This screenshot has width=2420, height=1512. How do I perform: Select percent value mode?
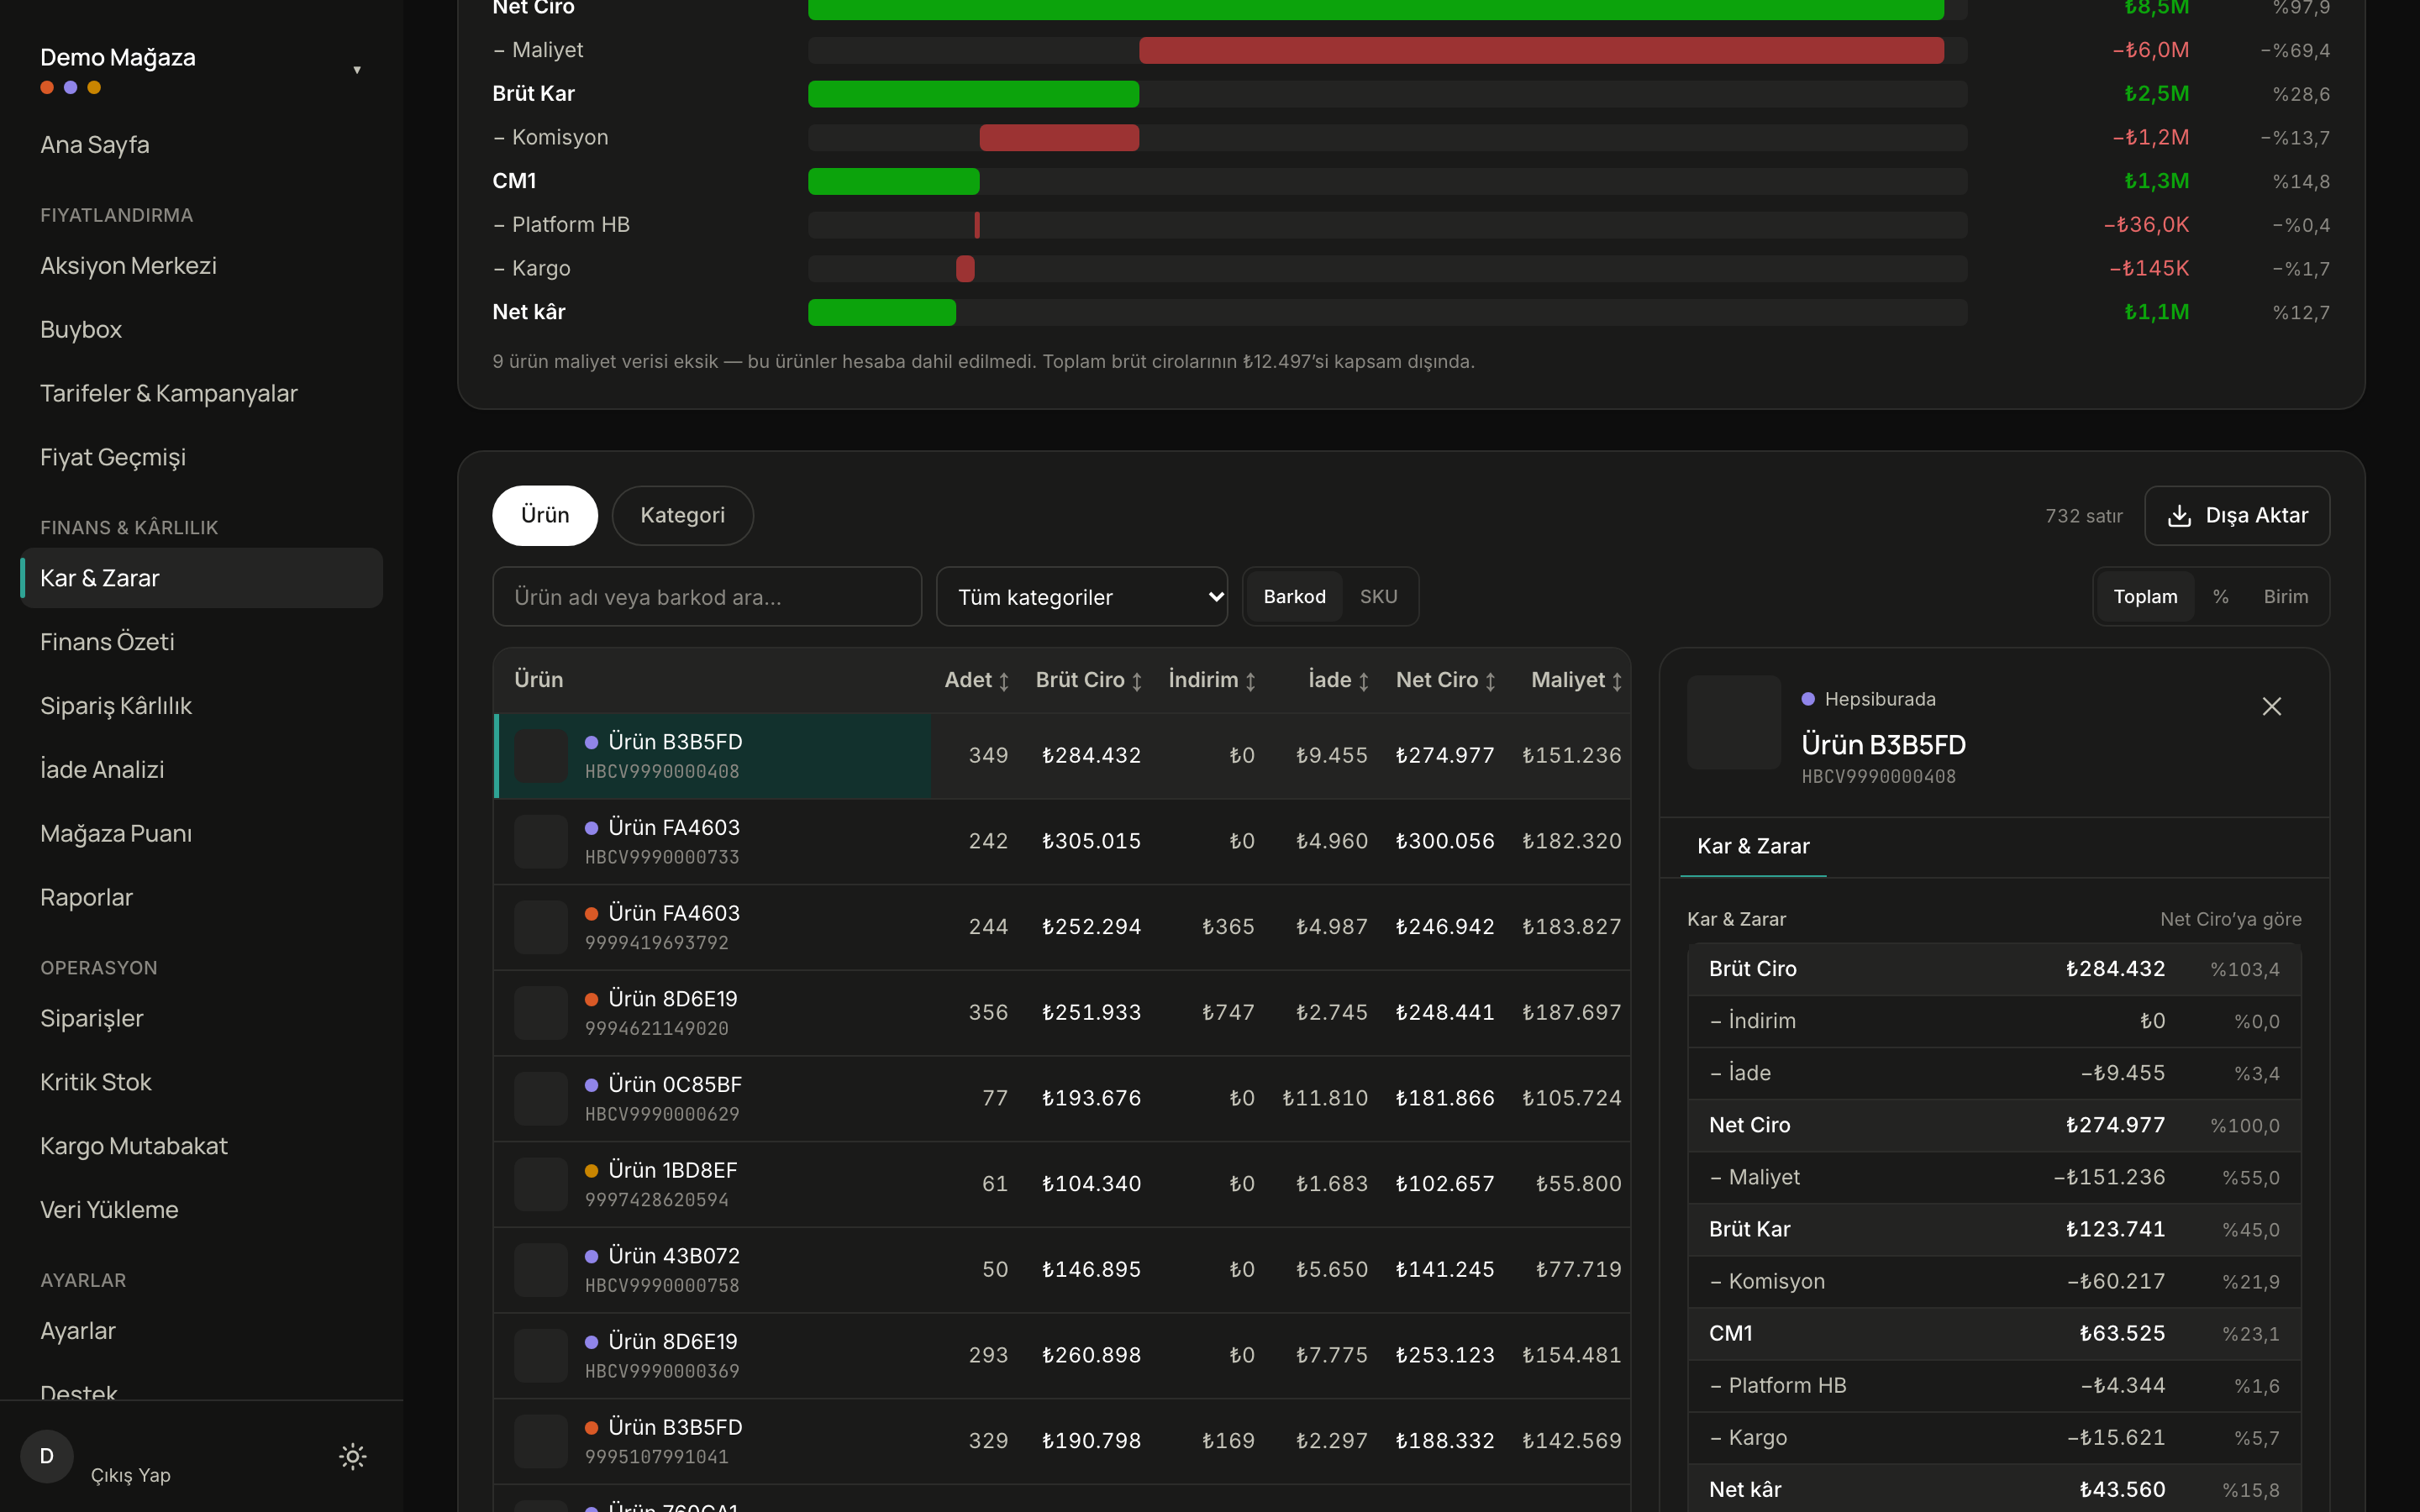pyautogui.click(x=2220, y=597)
